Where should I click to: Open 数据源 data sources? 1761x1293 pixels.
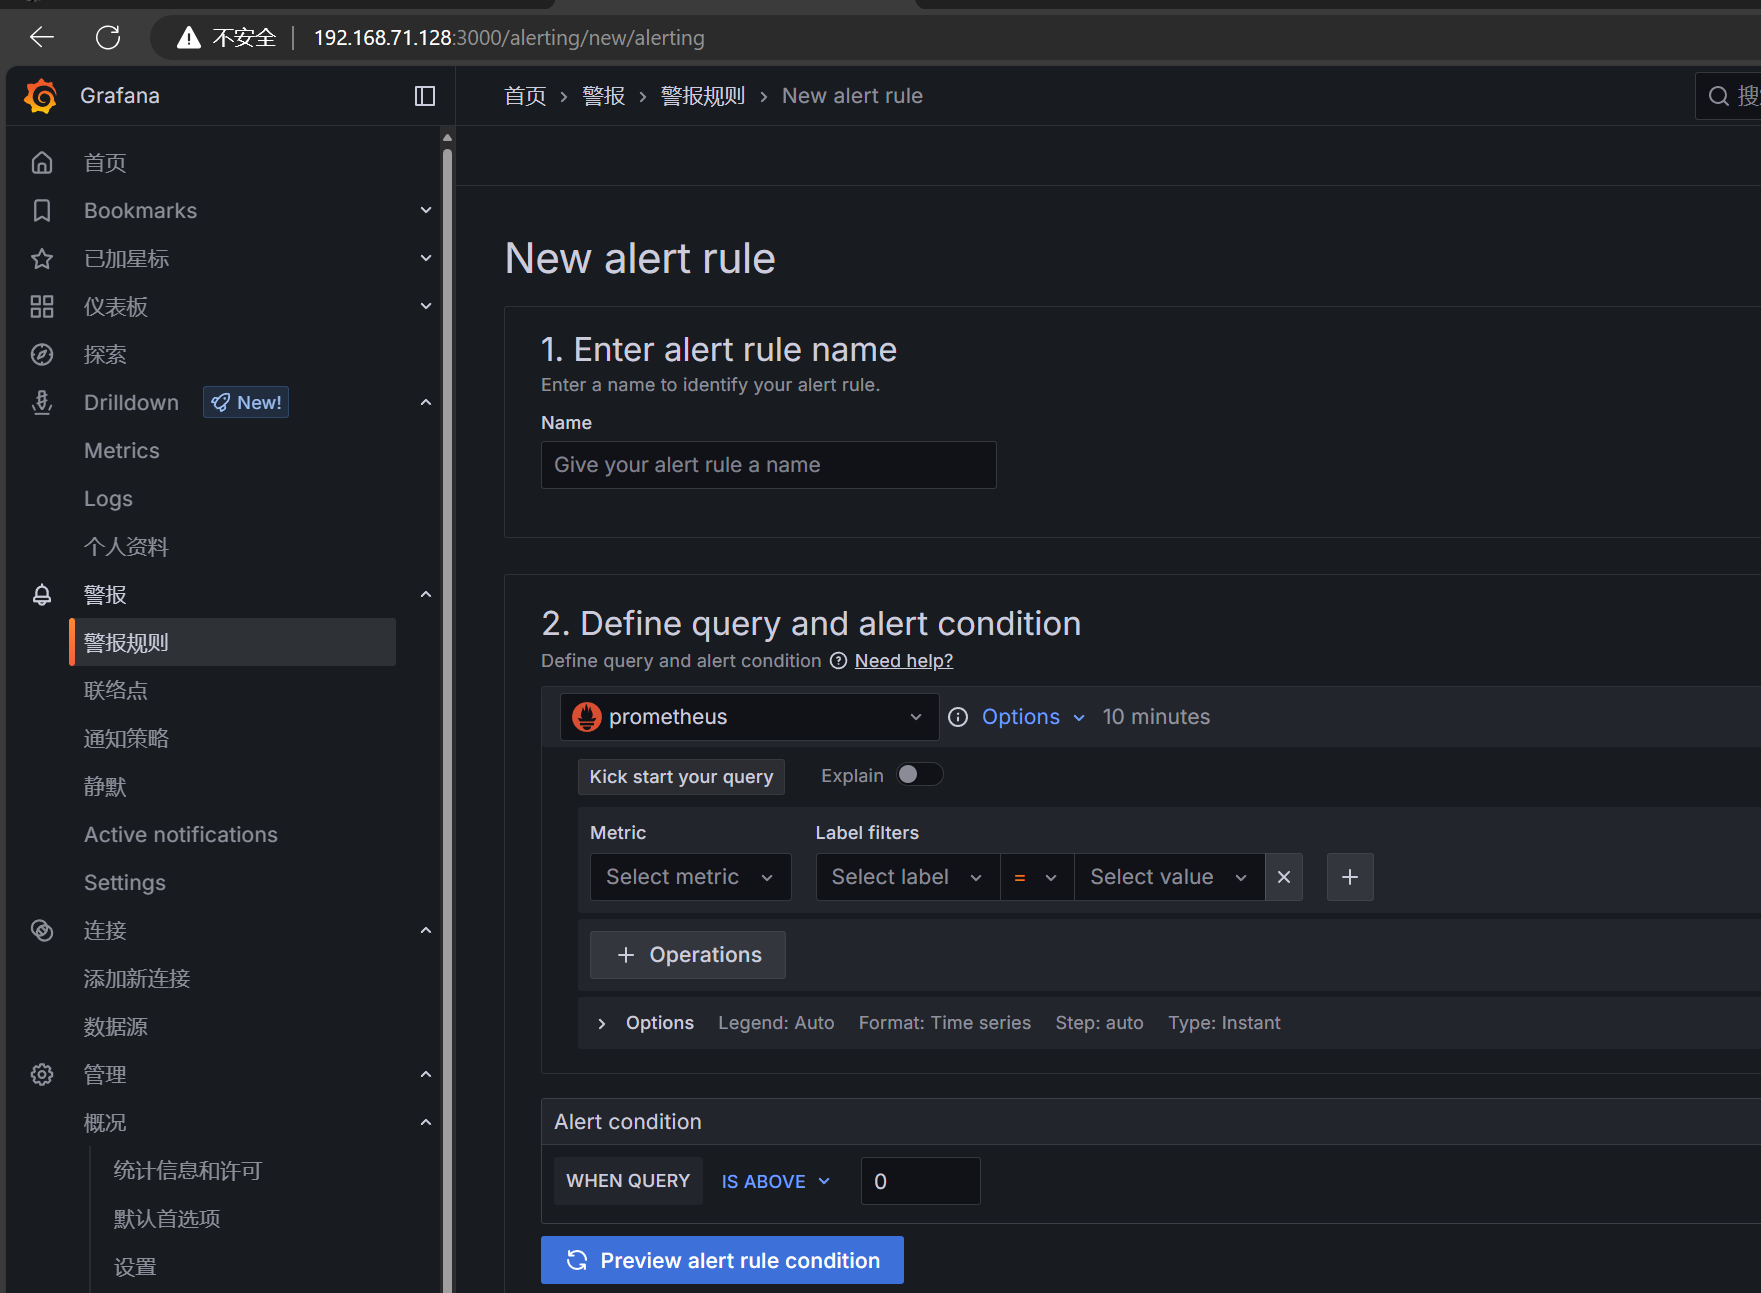[116, 1026]
